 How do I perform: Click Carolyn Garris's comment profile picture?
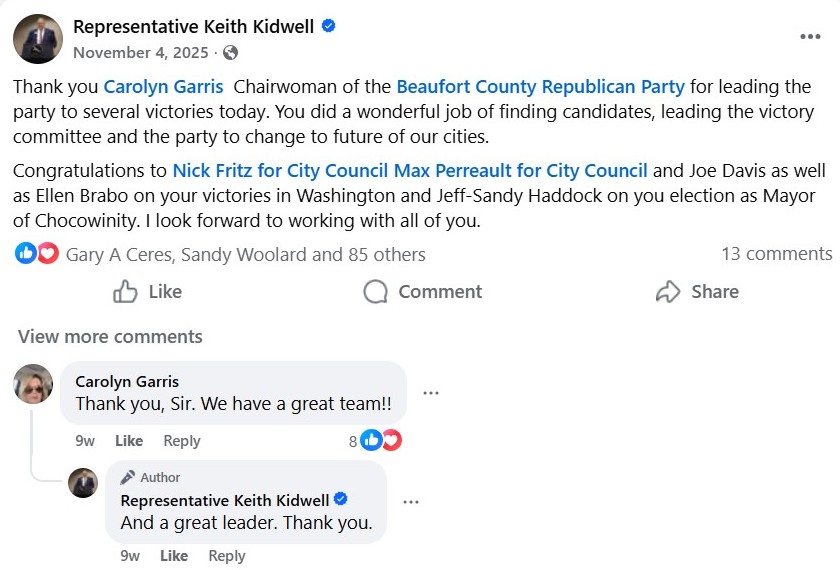click(34, 384)
